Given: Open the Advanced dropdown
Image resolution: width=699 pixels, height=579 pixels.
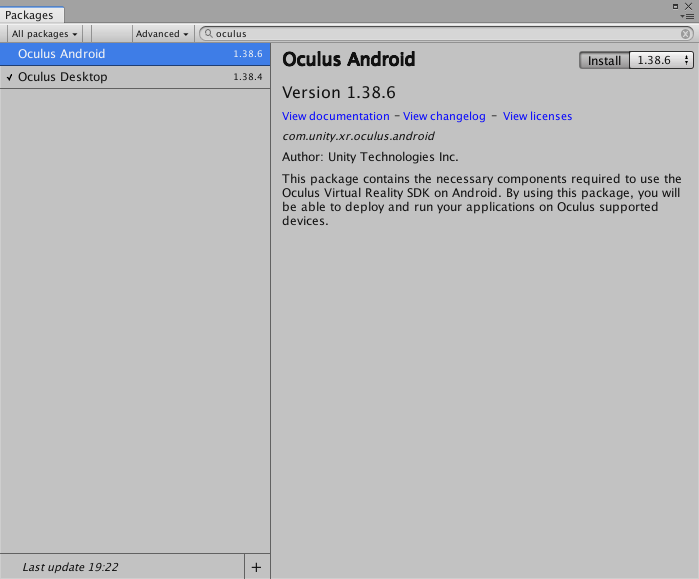Looking at the screenshot, I should point(162,34).
